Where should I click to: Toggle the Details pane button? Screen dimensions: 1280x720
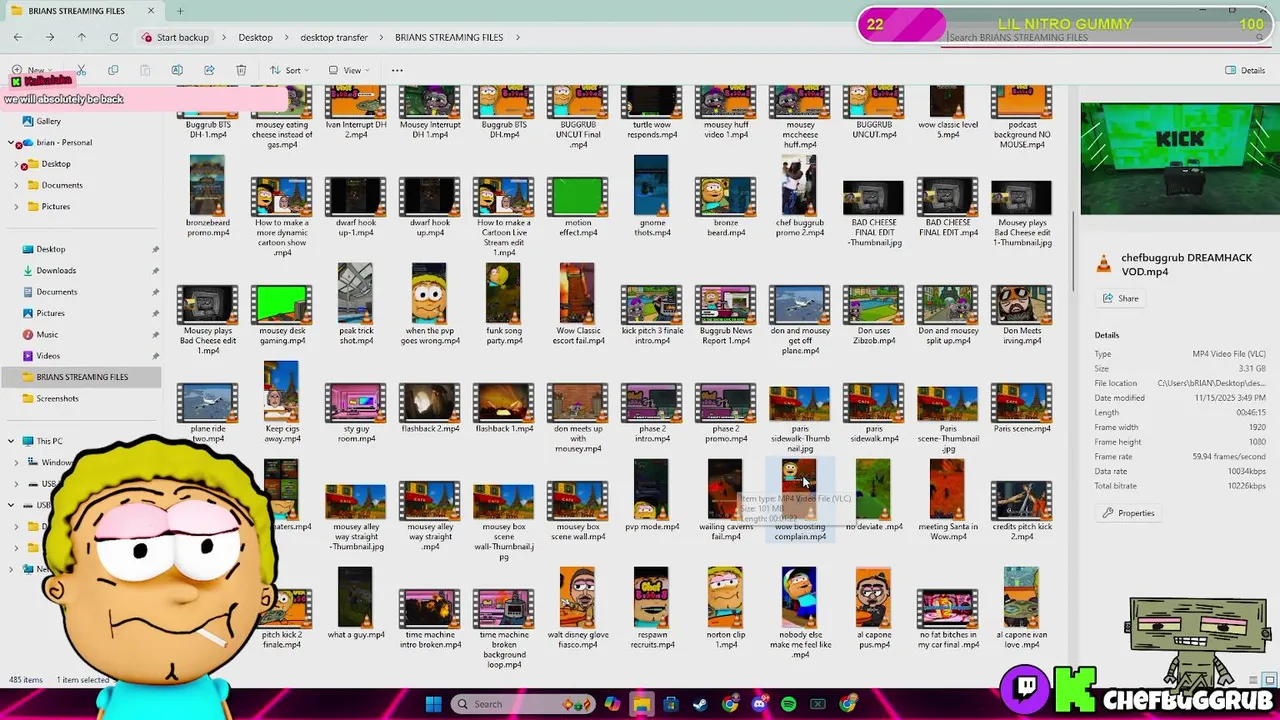1245,70
